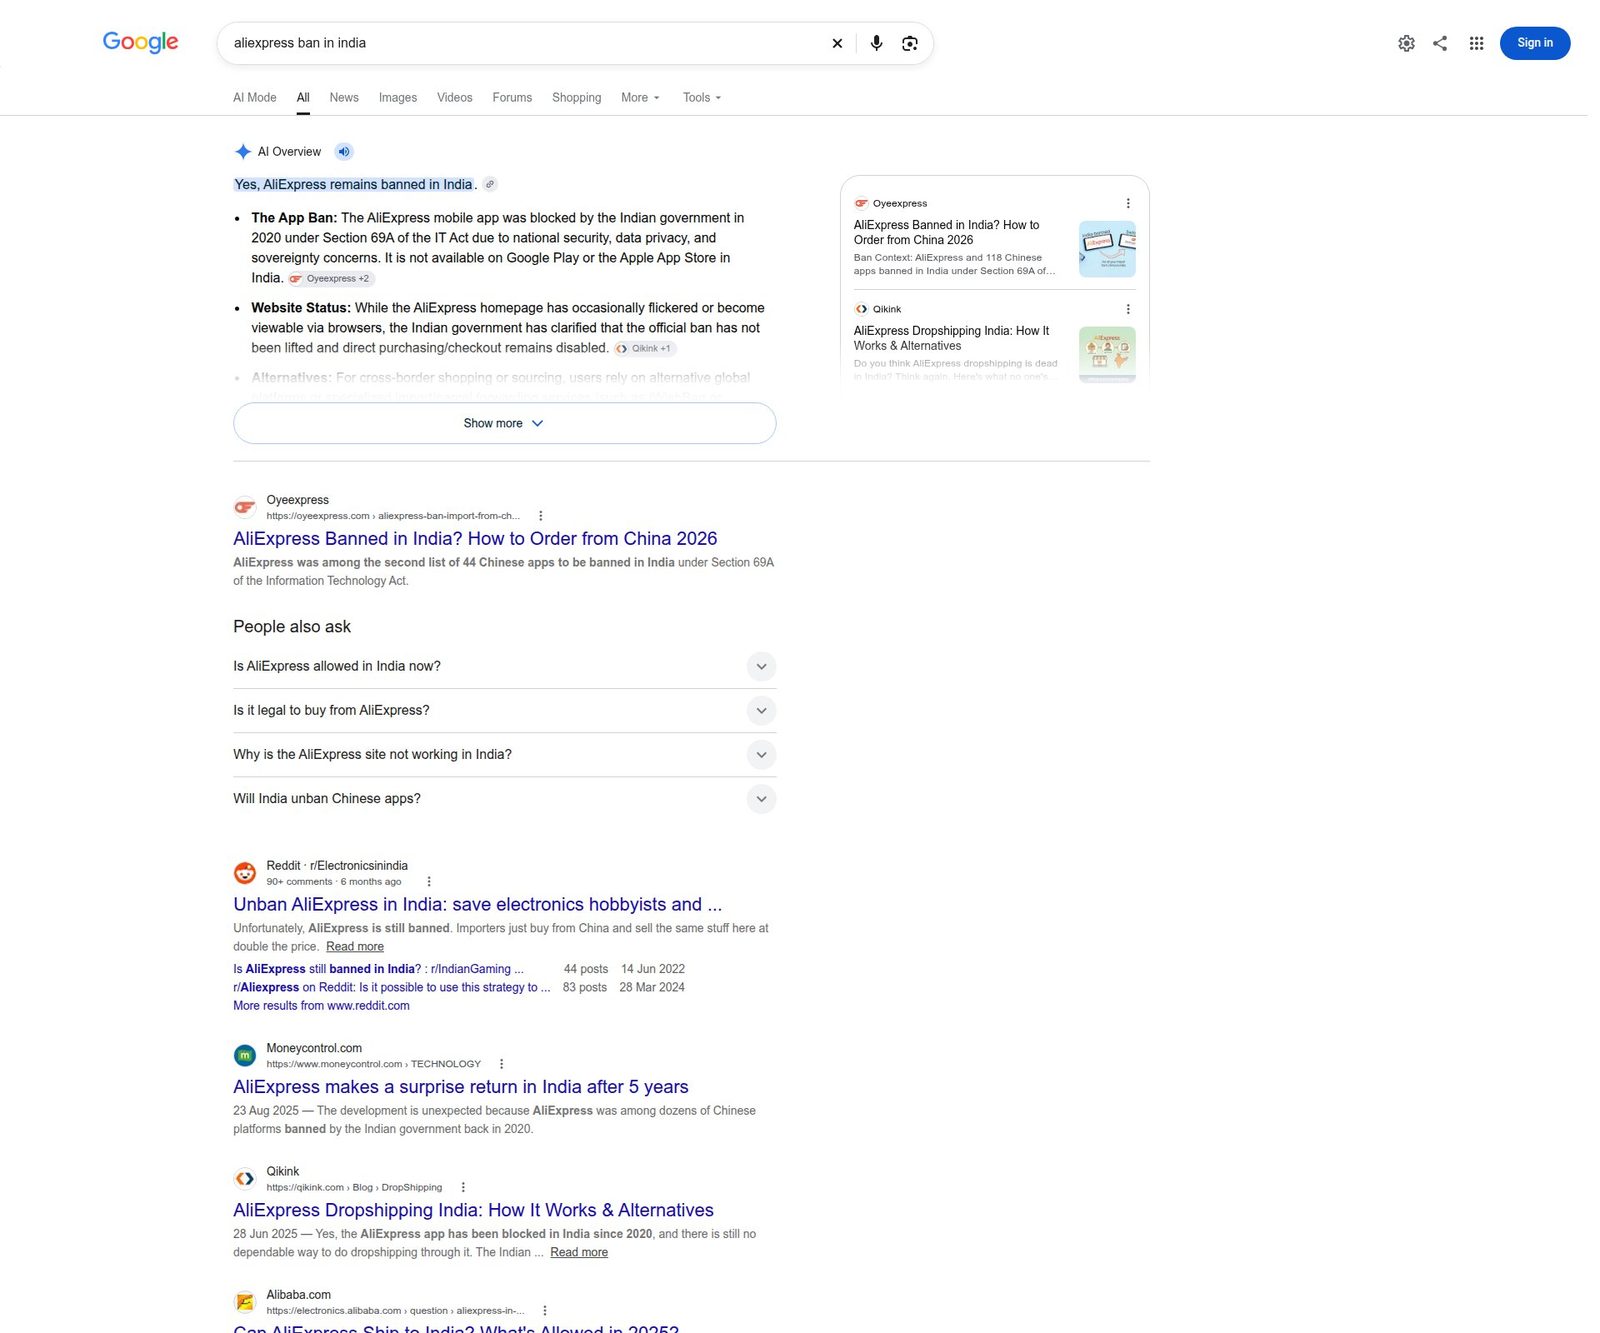This screenshot has width=1600, height=1333.
Task: Open 'AliExpress Dropshipping India' Qikink result title
Action: click(x=473, y=1210)
